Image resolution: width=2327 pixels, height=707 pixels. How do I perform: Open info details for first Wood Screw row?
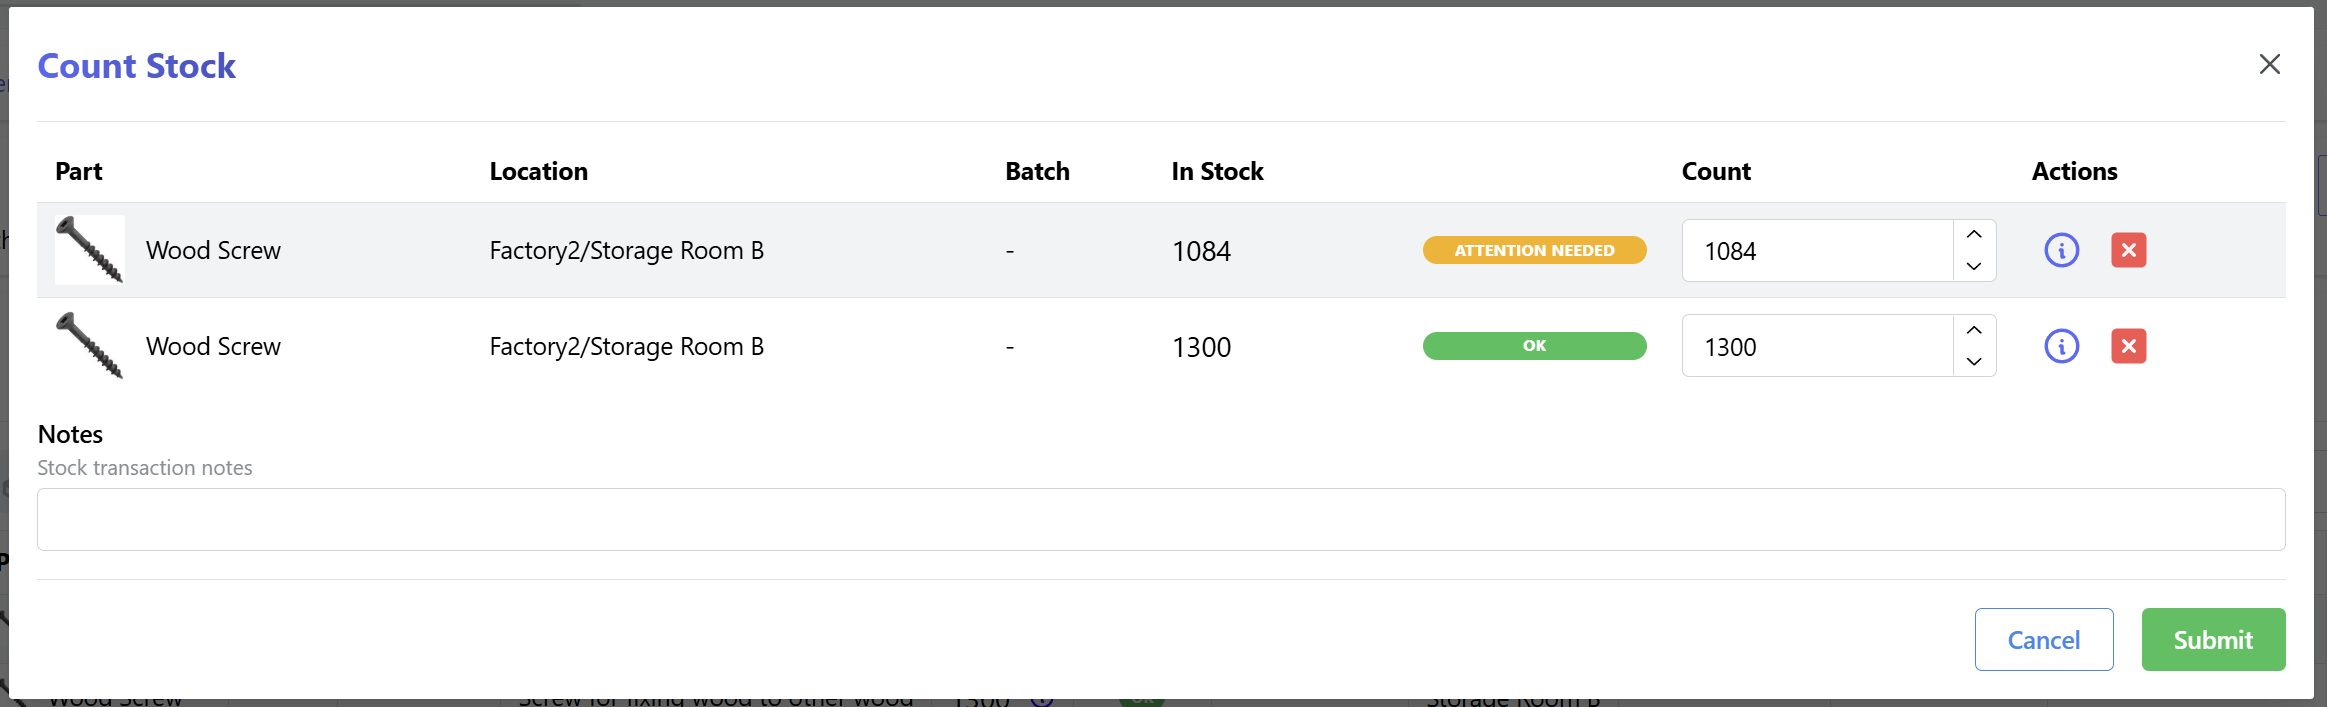click(x=2061, y=251)
